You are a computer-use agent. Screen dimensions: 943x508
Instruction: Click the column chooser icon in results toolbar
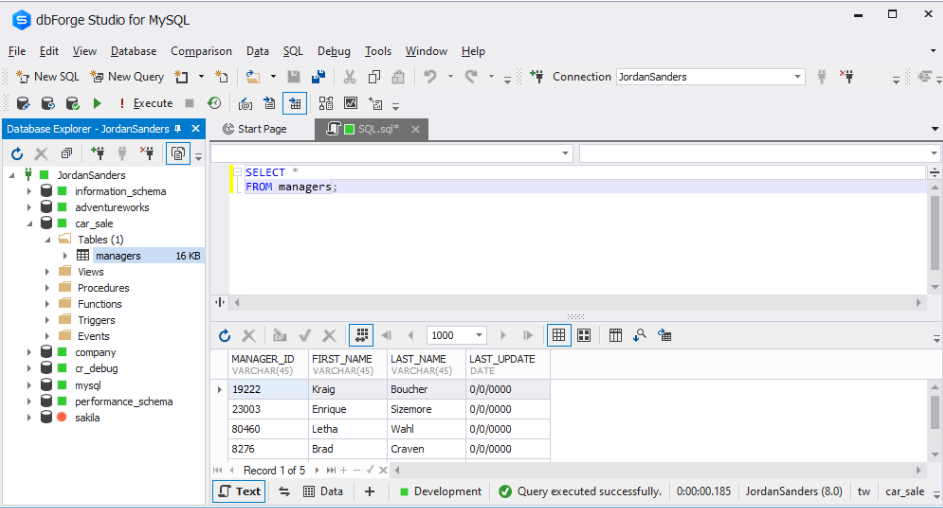coord(615,335)
